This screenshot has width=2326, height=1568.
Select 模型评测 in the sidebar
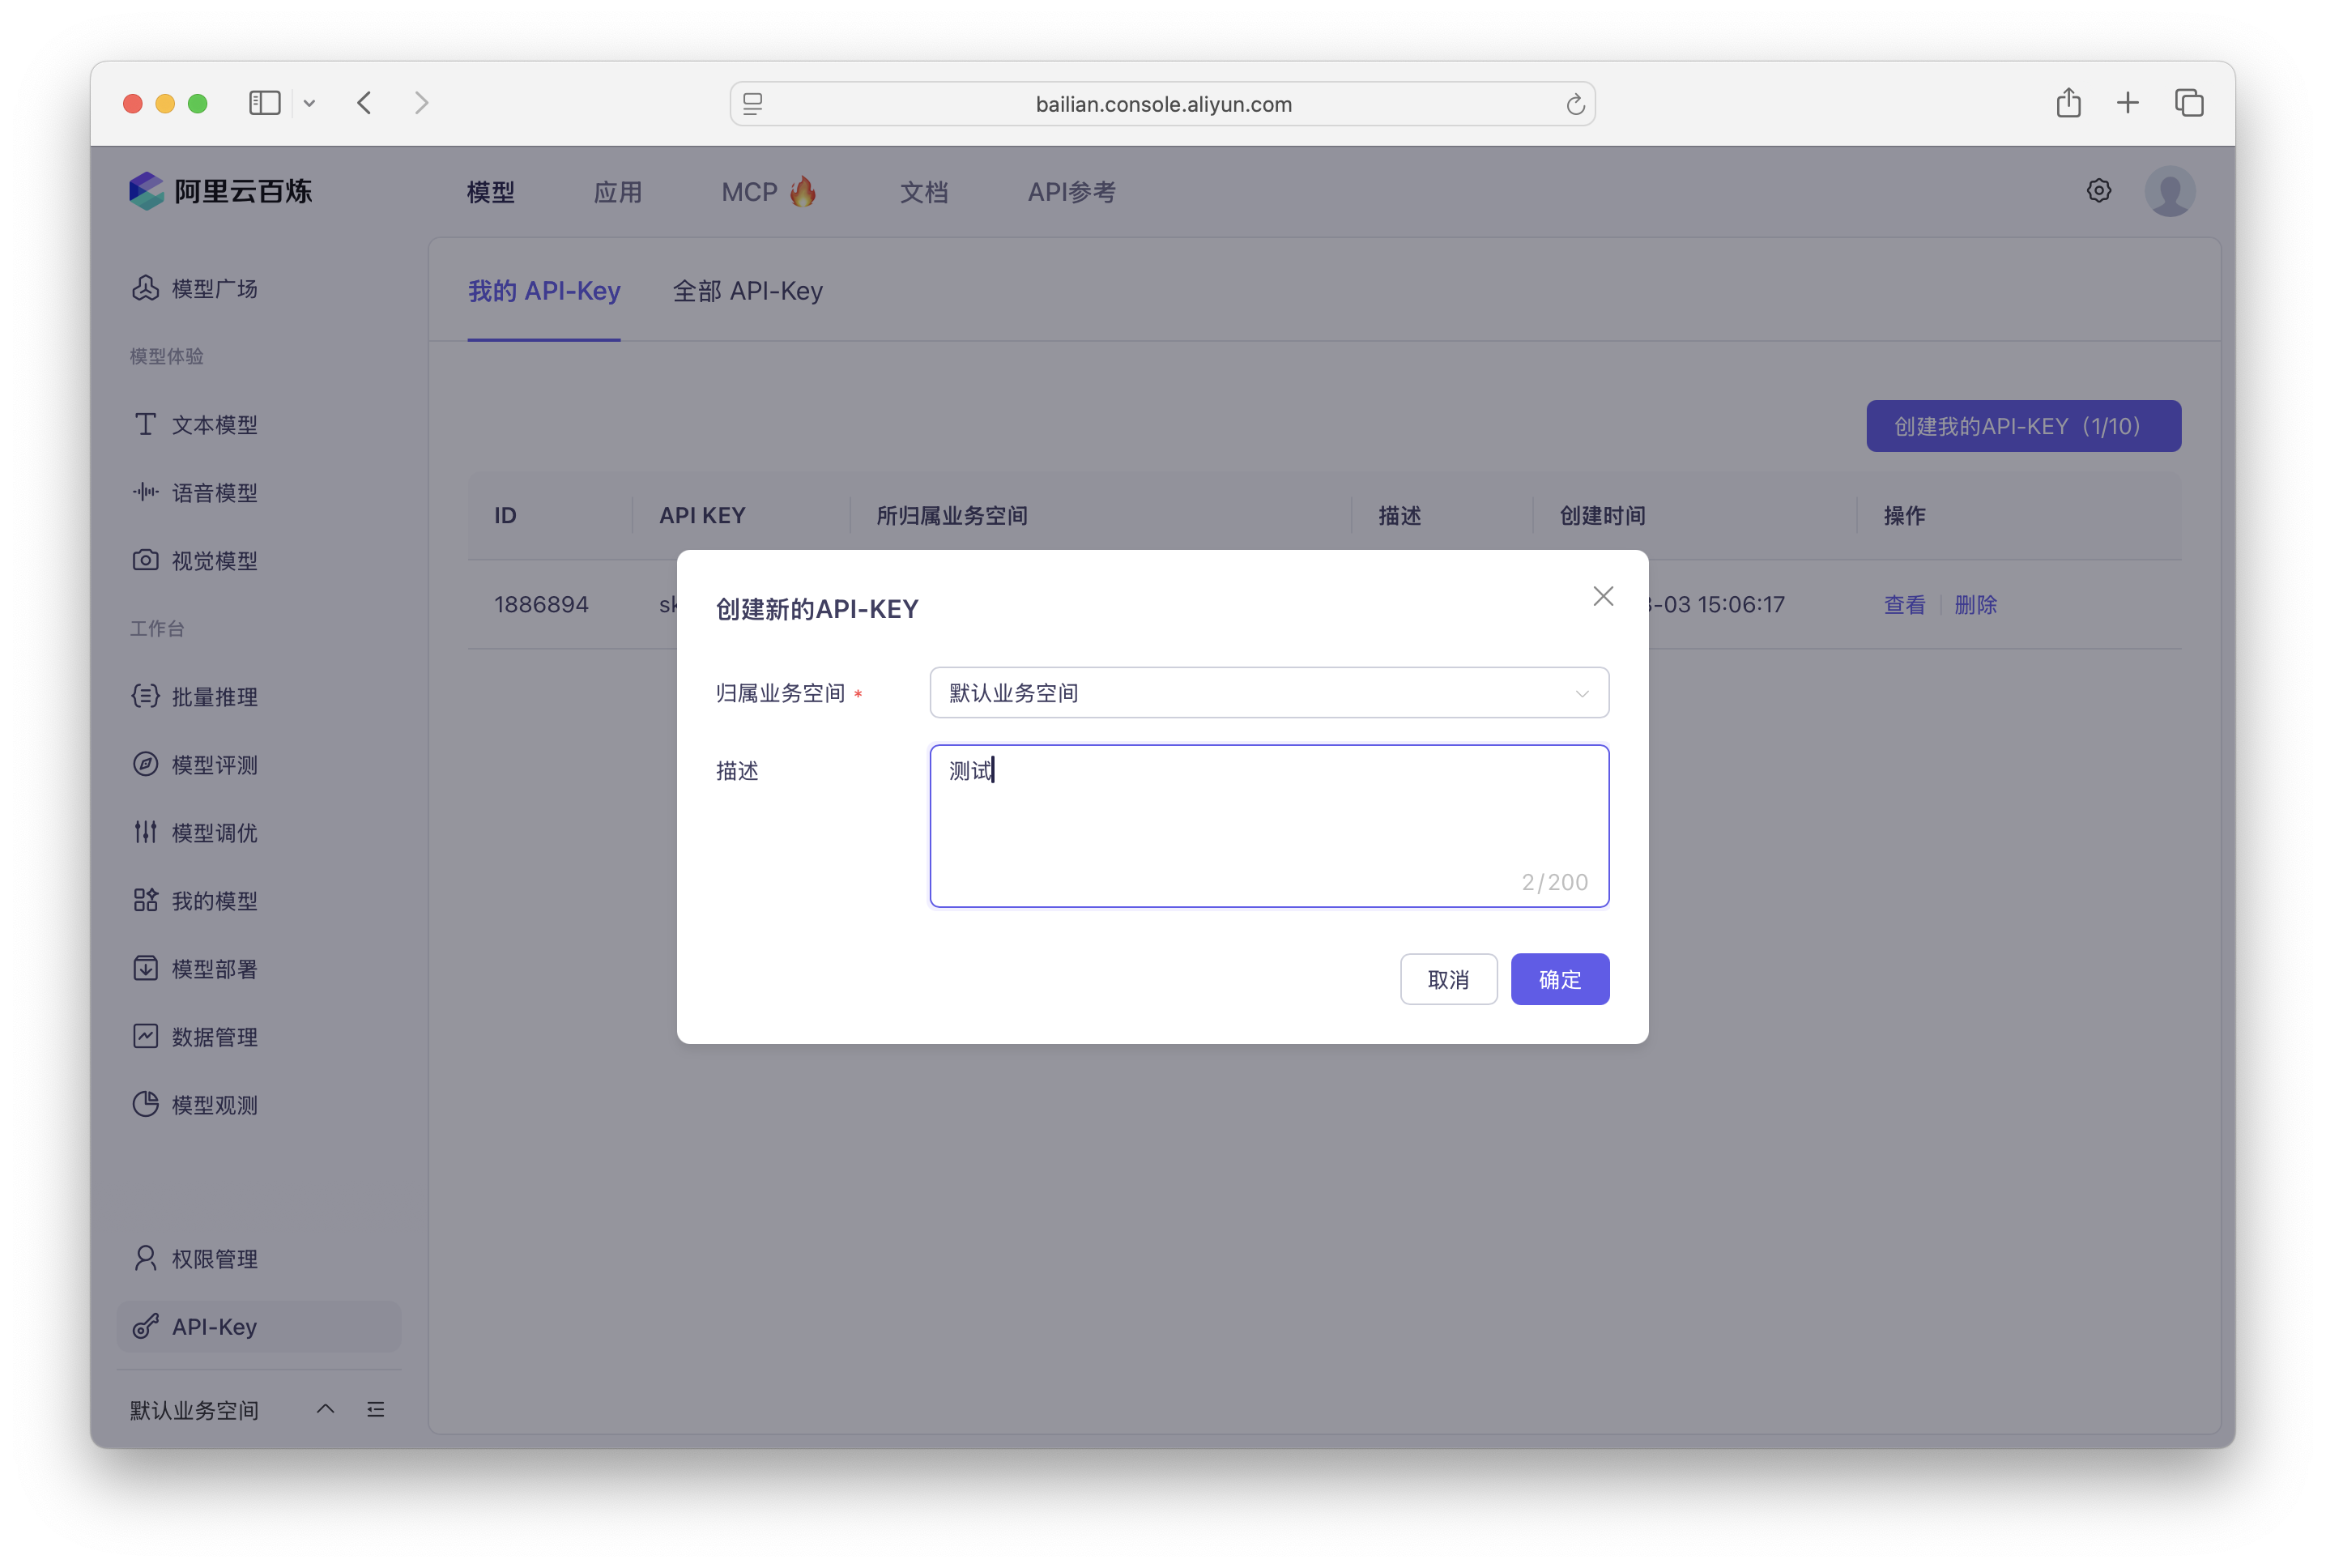click(x=146, y=764)
